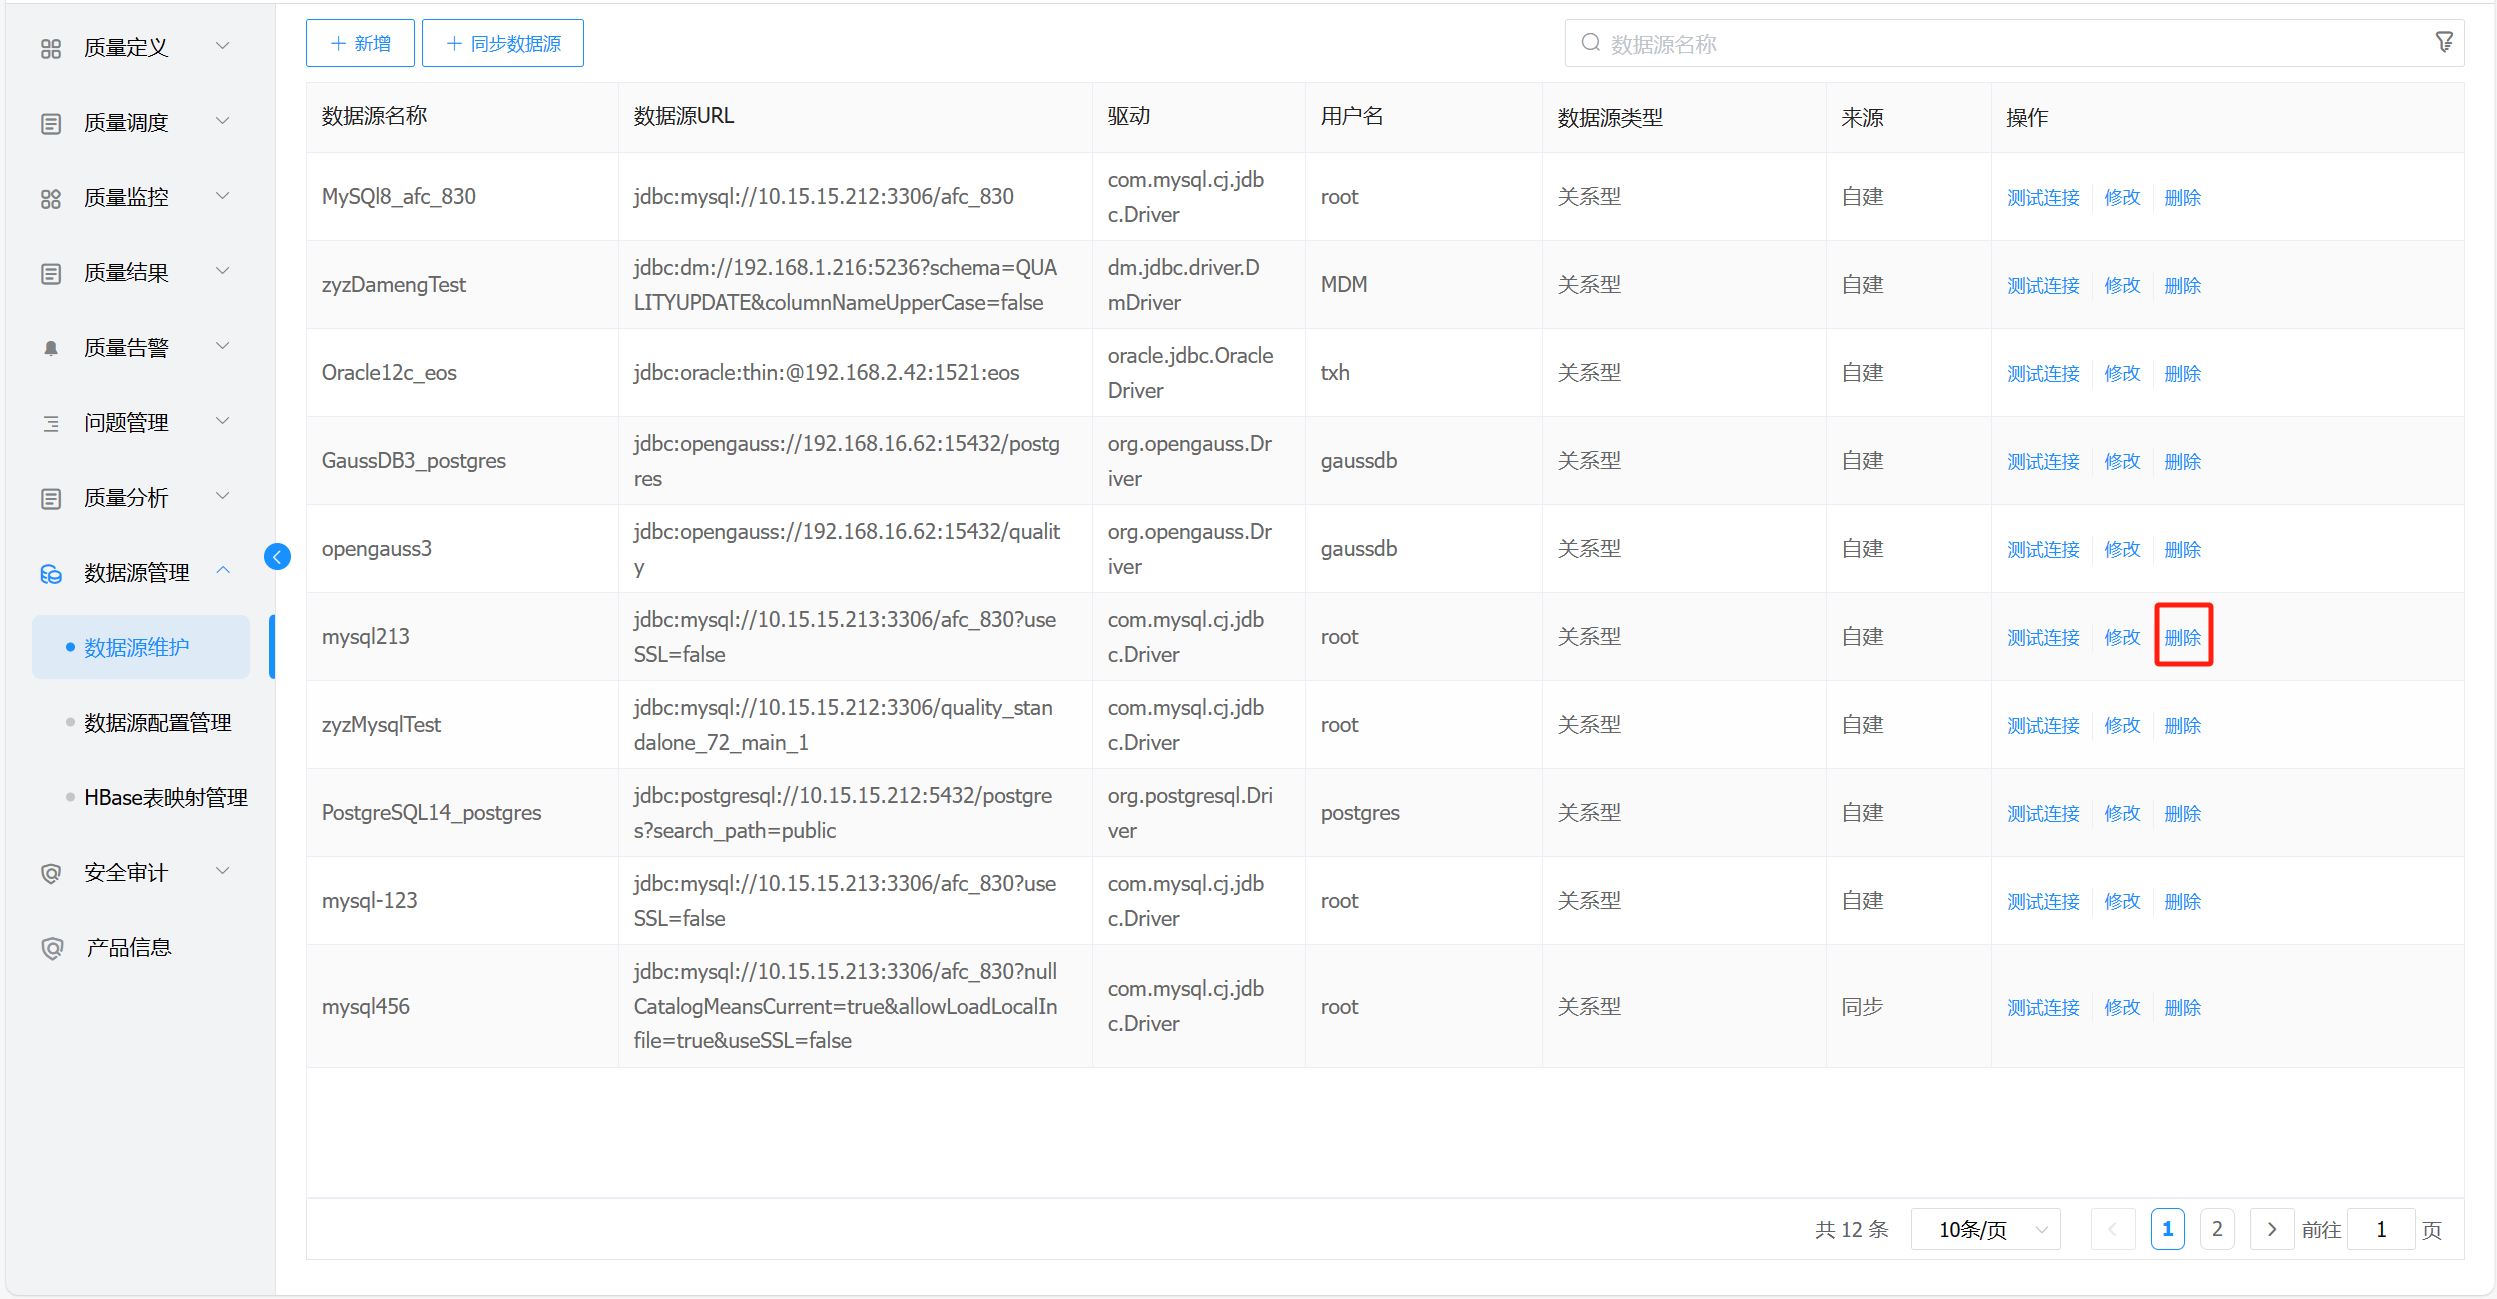Click the search magnifier icon
2497x1299 pixels.
click(x=1590, y=43)
